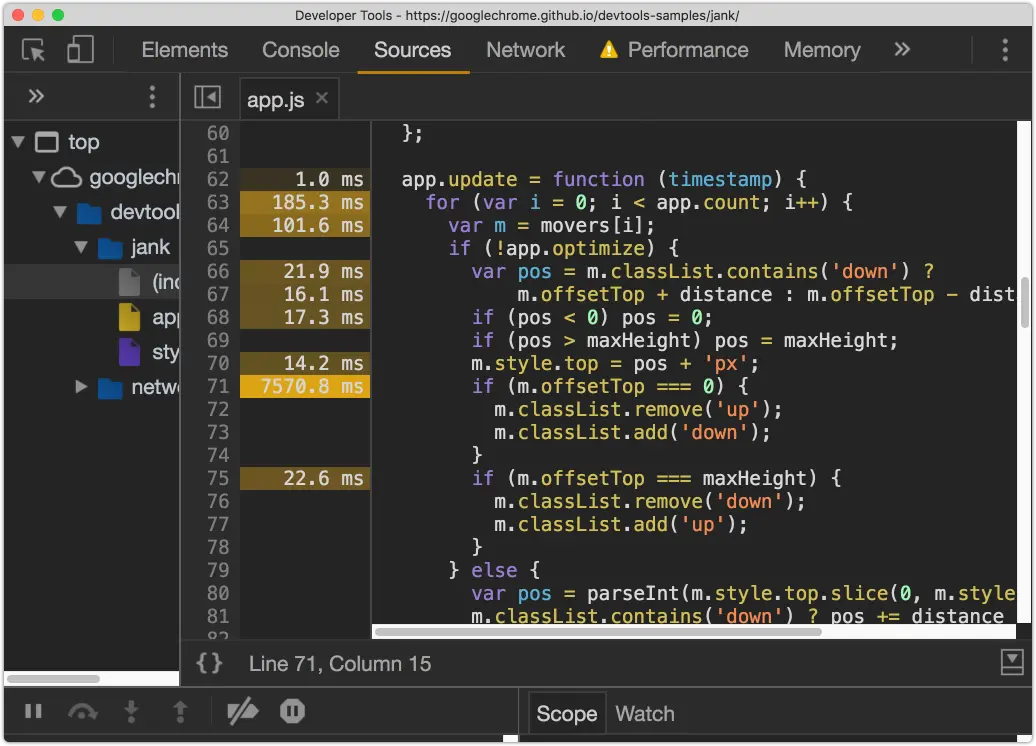1036x746 pixels.
Task: Click the Line 71, Column 15 status
Action: [x=340, y=663]
